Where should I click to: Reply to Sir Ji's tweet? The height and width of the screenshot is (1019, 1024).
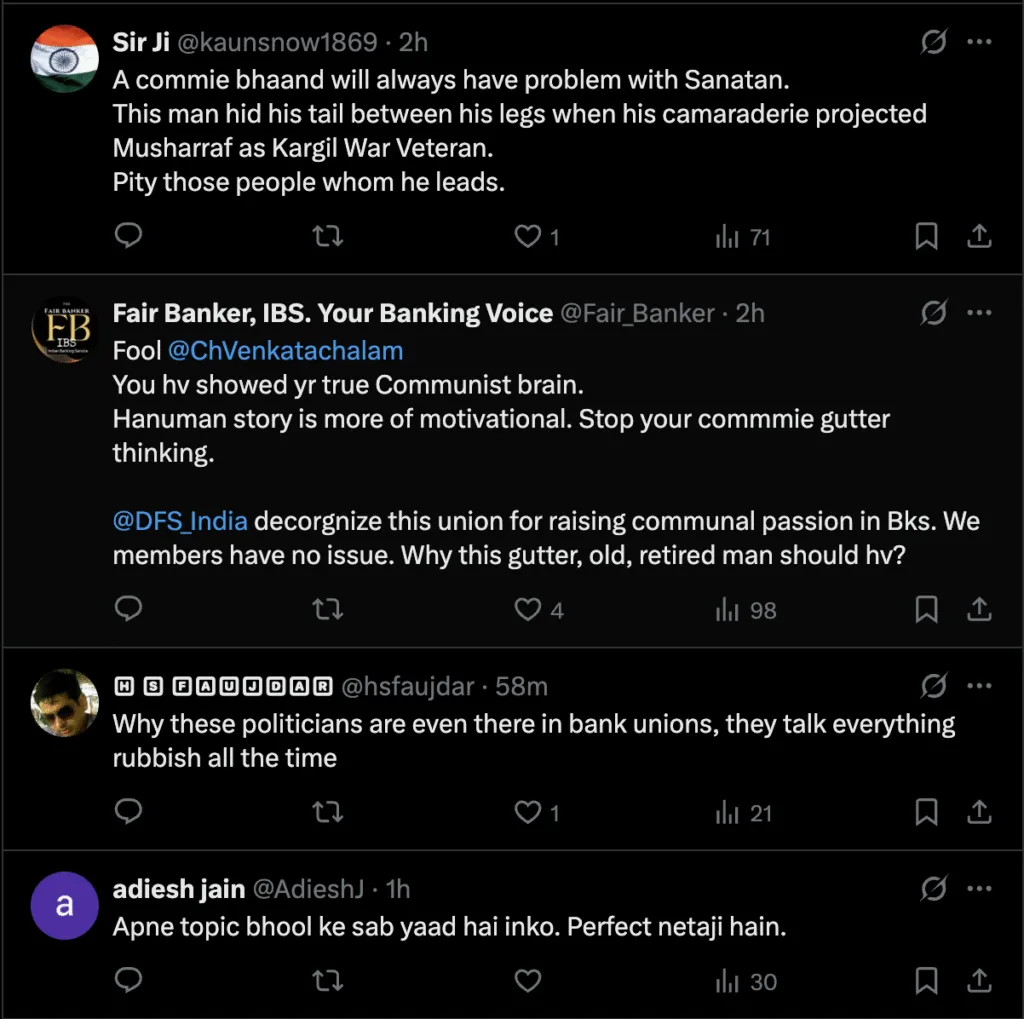click(129, 236)
